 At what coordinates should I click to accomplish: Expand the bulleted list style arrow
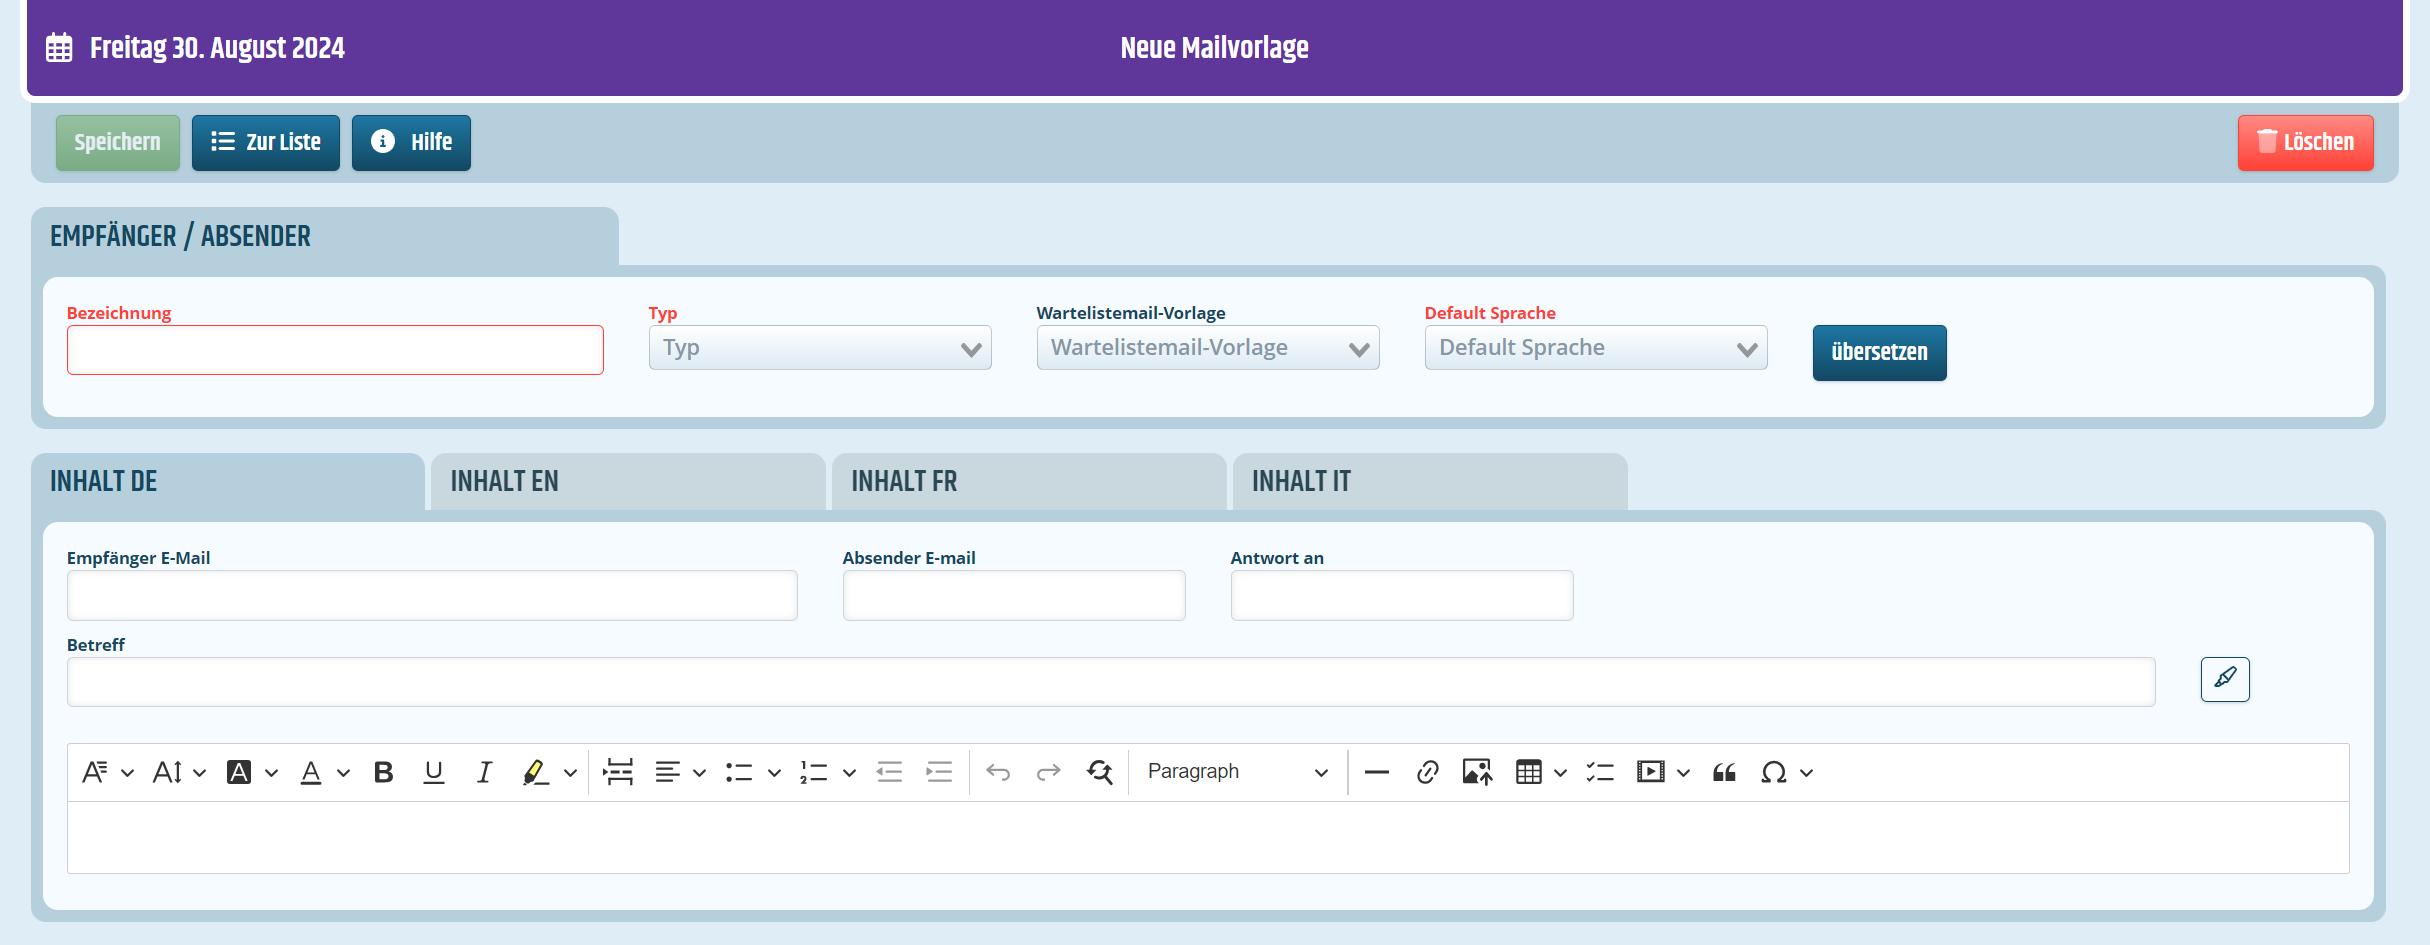click(774, 773)
